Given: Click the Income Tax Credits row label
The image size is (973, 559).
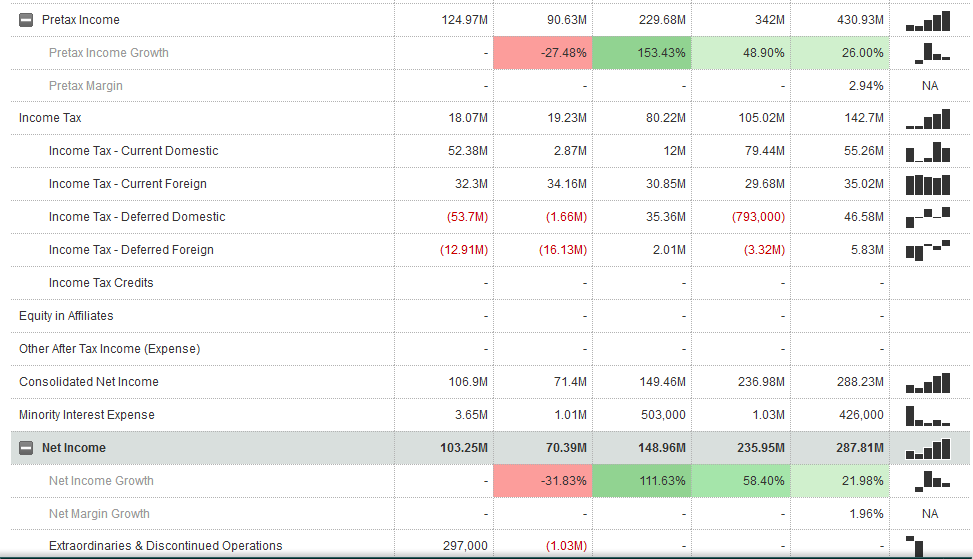Looking at the screenshot, I should pyautogui.click(x=100, y=283).
